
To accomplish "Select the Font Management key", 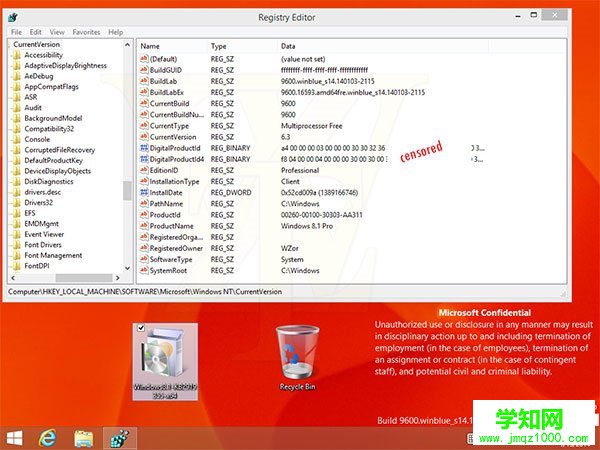I will click(x=53, y=255).
